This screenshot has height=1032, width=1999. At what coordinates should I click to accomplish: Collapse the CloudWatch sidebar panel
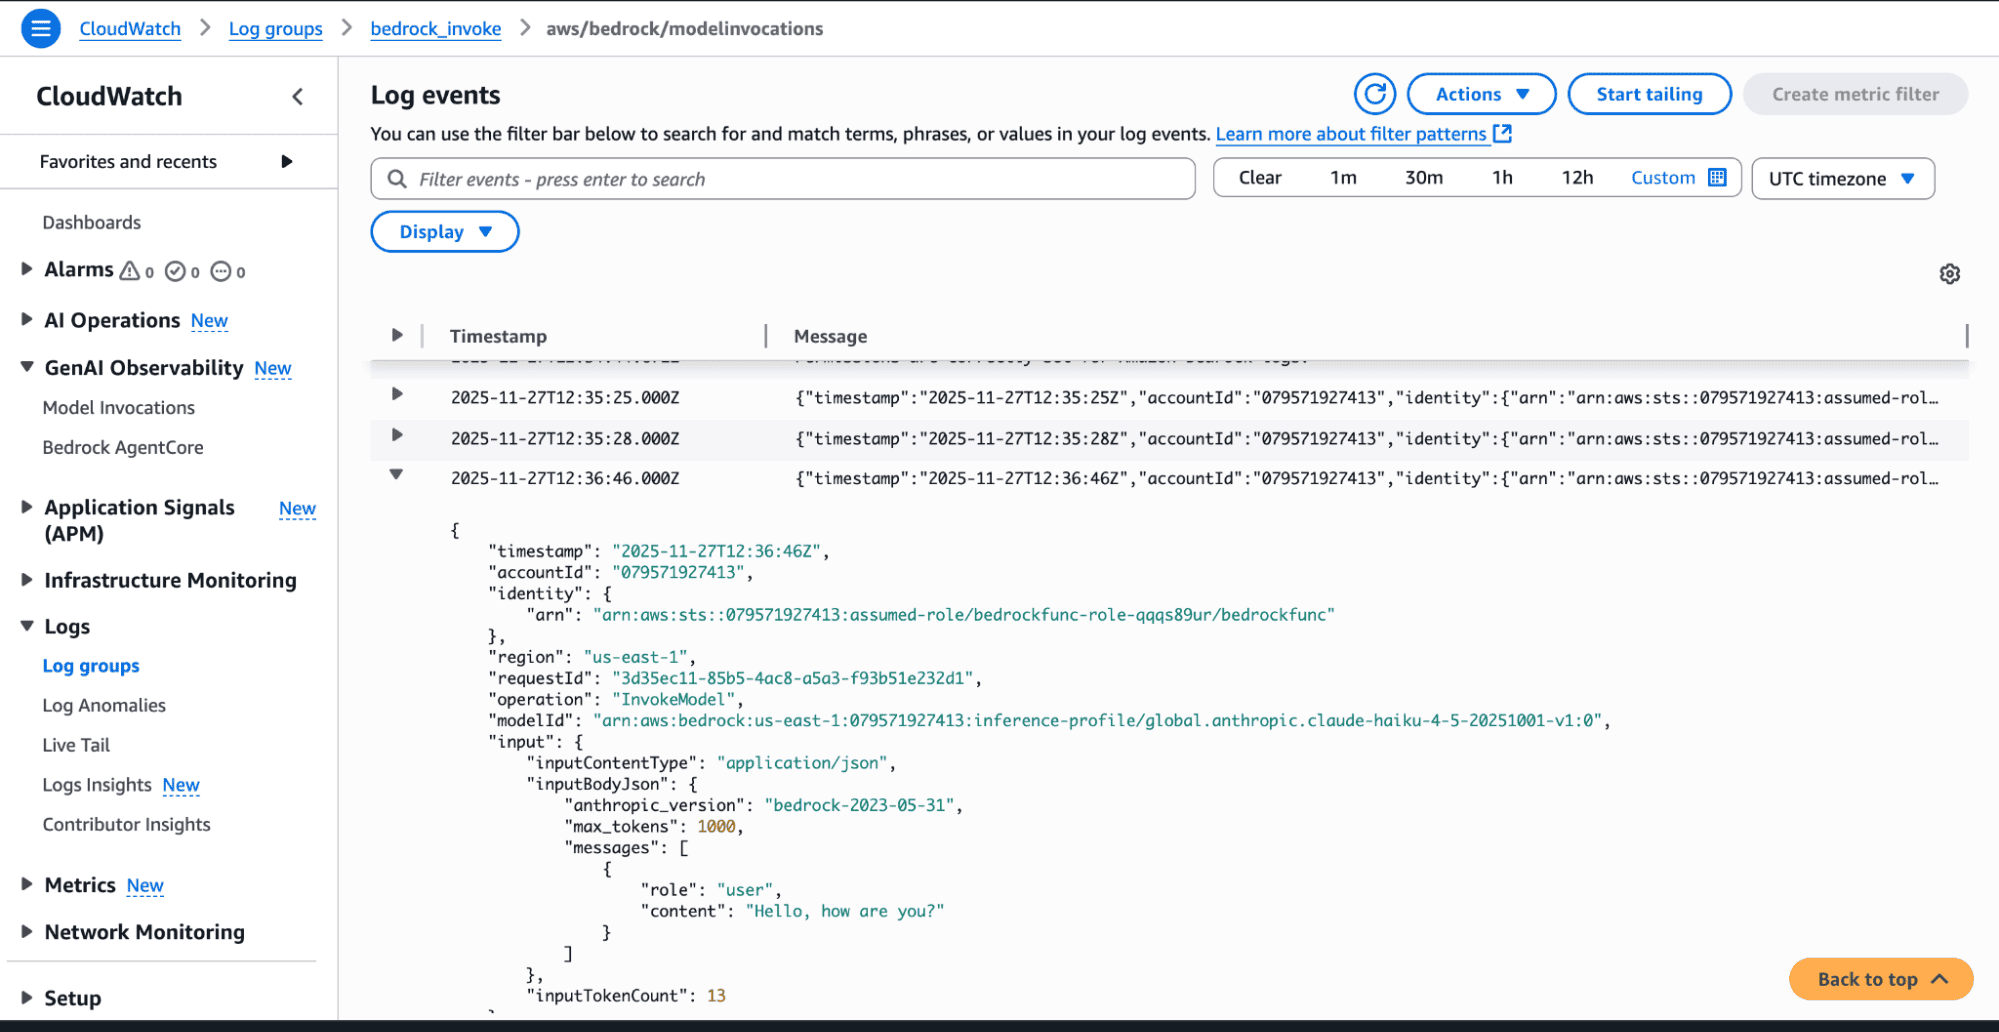tap(297, 97)
